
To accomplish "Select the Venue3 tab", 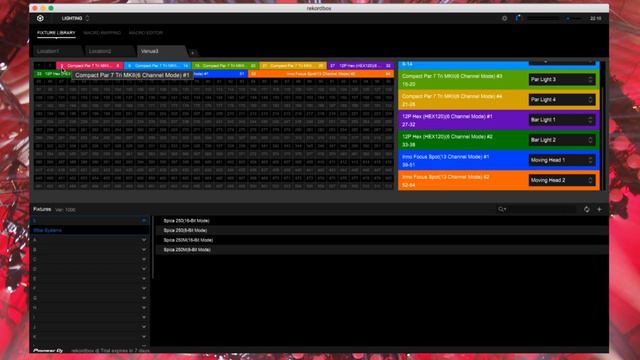I will pyautogui.click(x=161, y=51).
